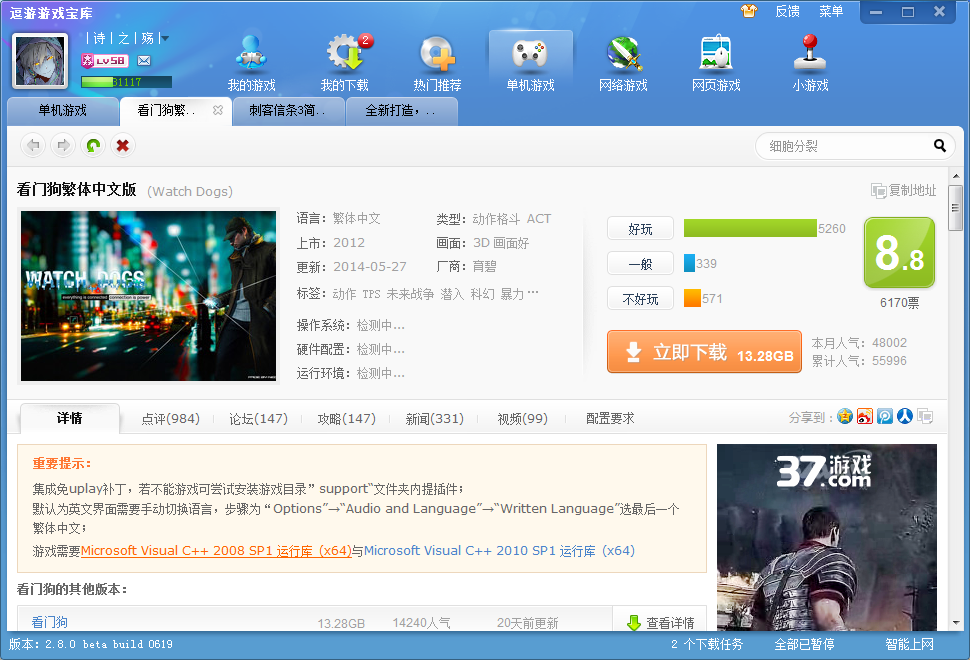Switch to the 刺客信条3简.. tab

pyautogui.click(x=288, y=111)
